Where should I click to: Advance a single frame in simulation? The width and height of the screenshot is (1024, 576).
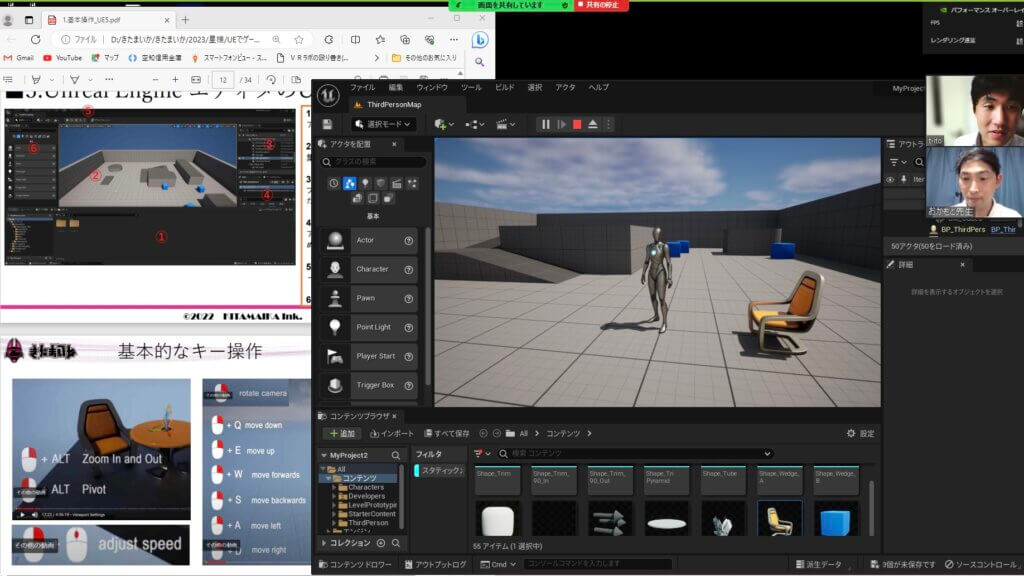tap(561, 124)
